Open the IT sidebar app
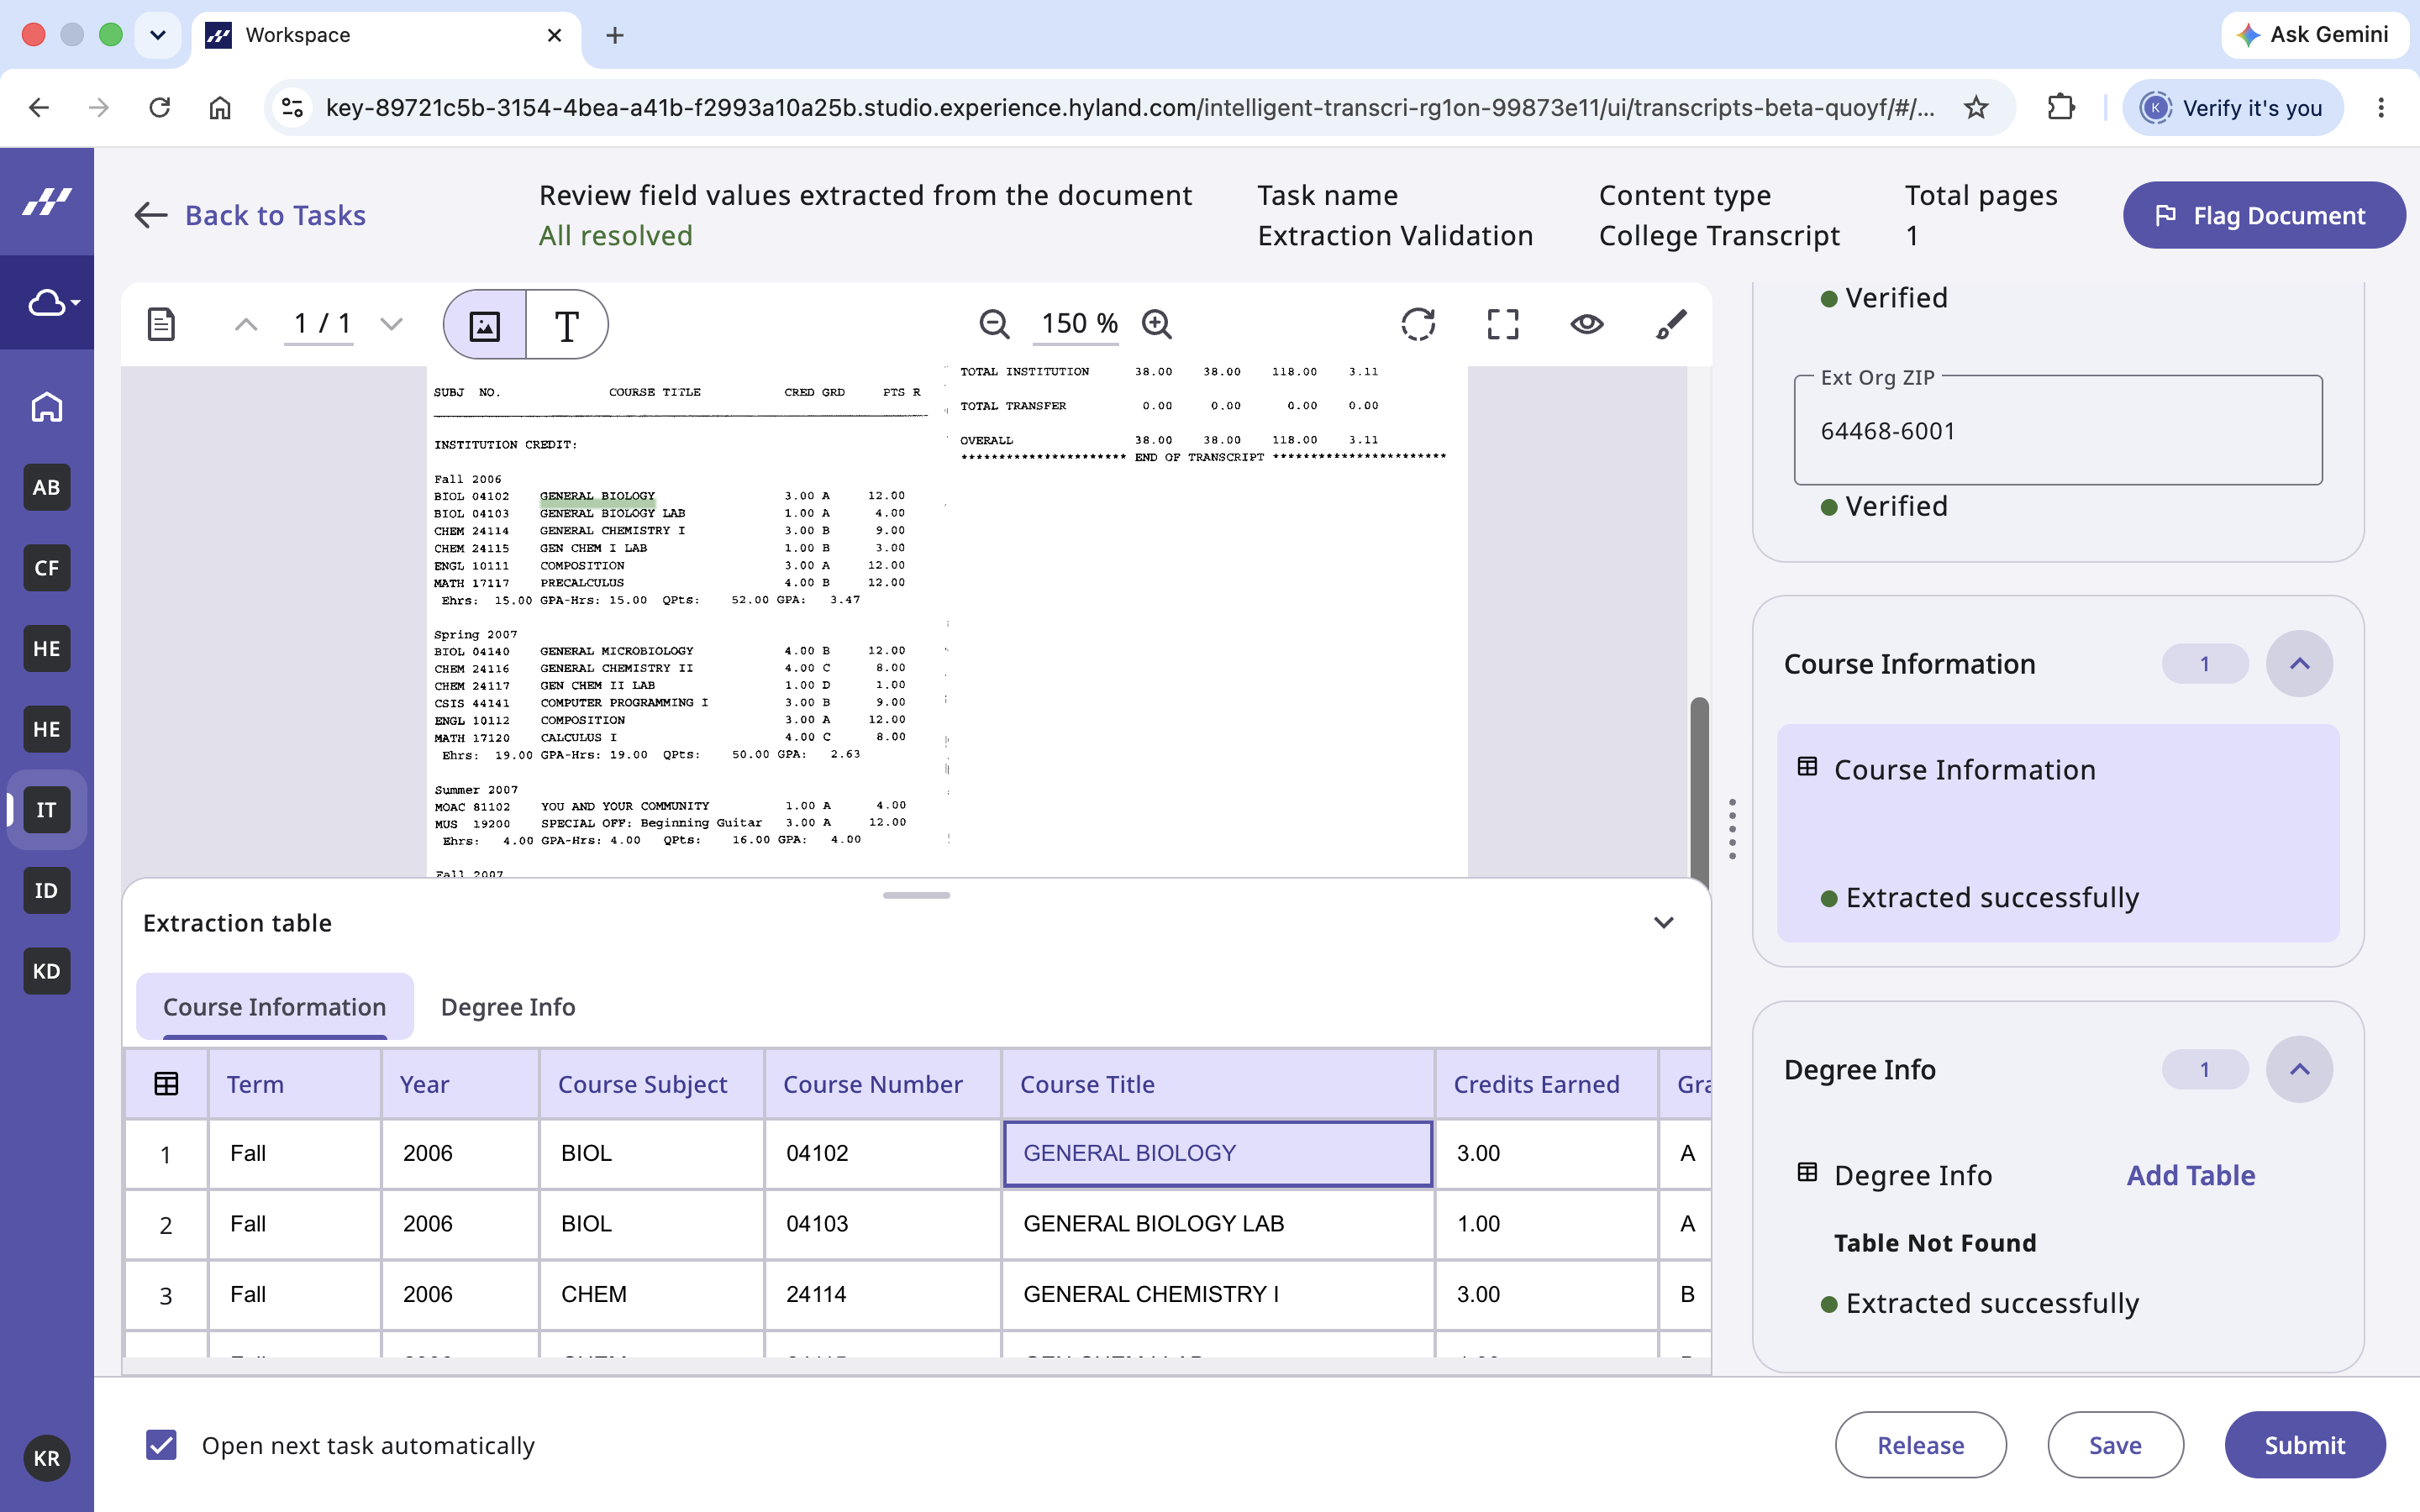The width and height of the screenshot is (2420, 1512). coord(47,810)
